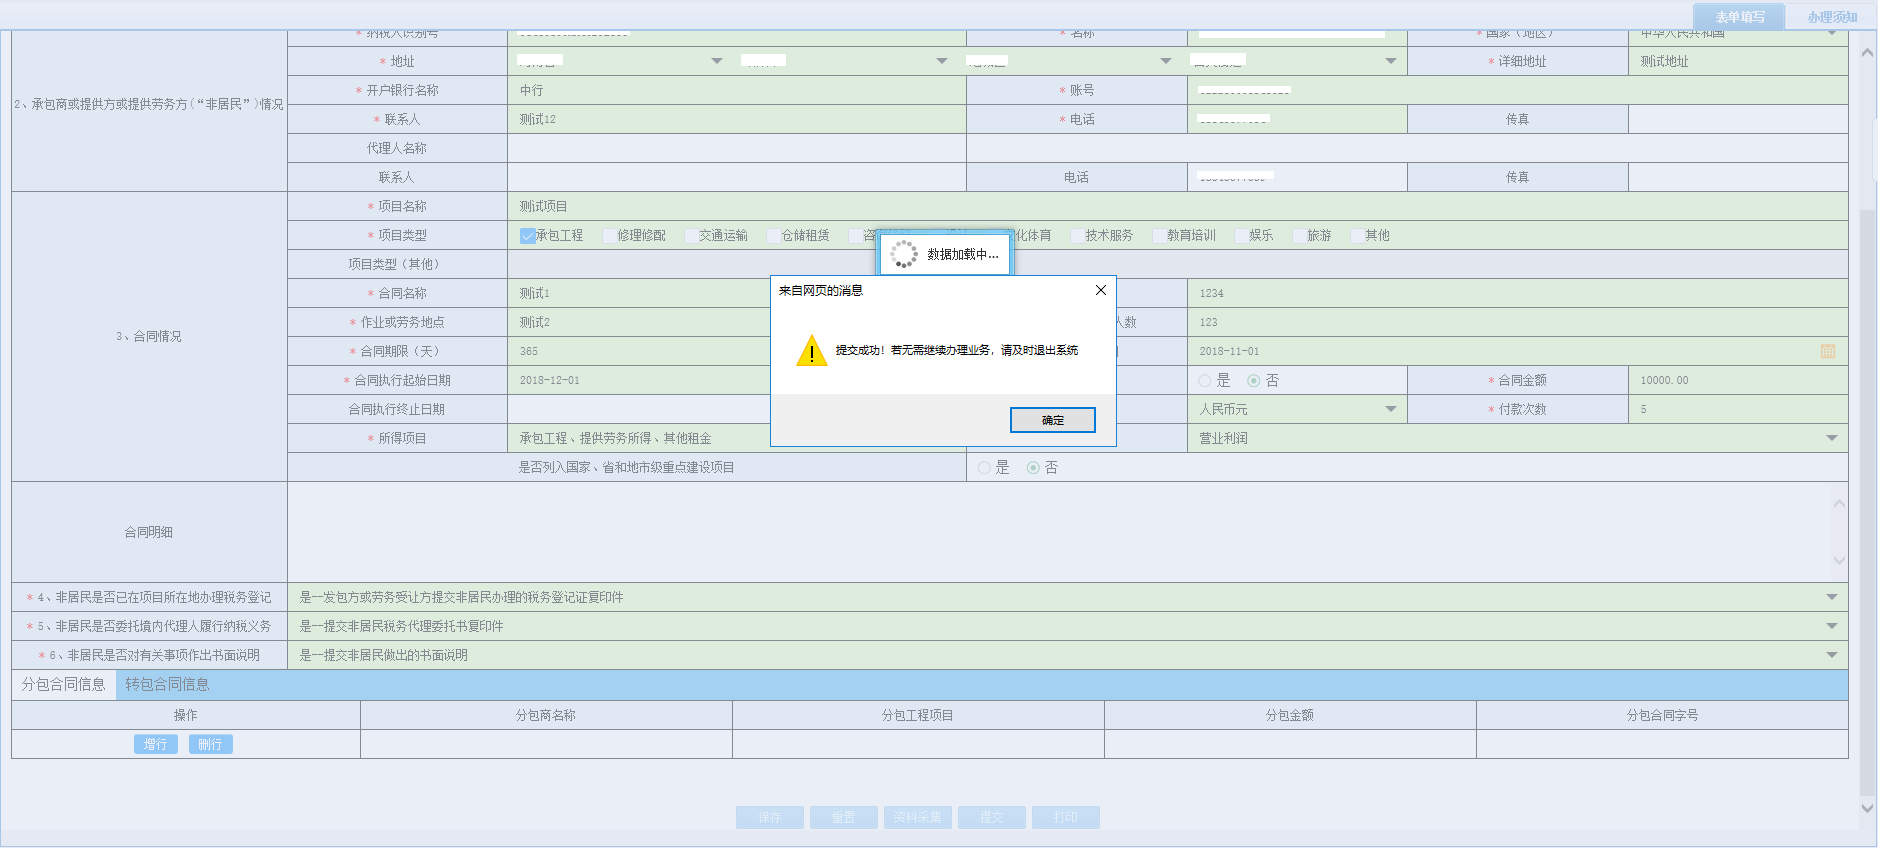
Task: Click the 合同明细 box scroll-down chevron
Action: 1839,561
